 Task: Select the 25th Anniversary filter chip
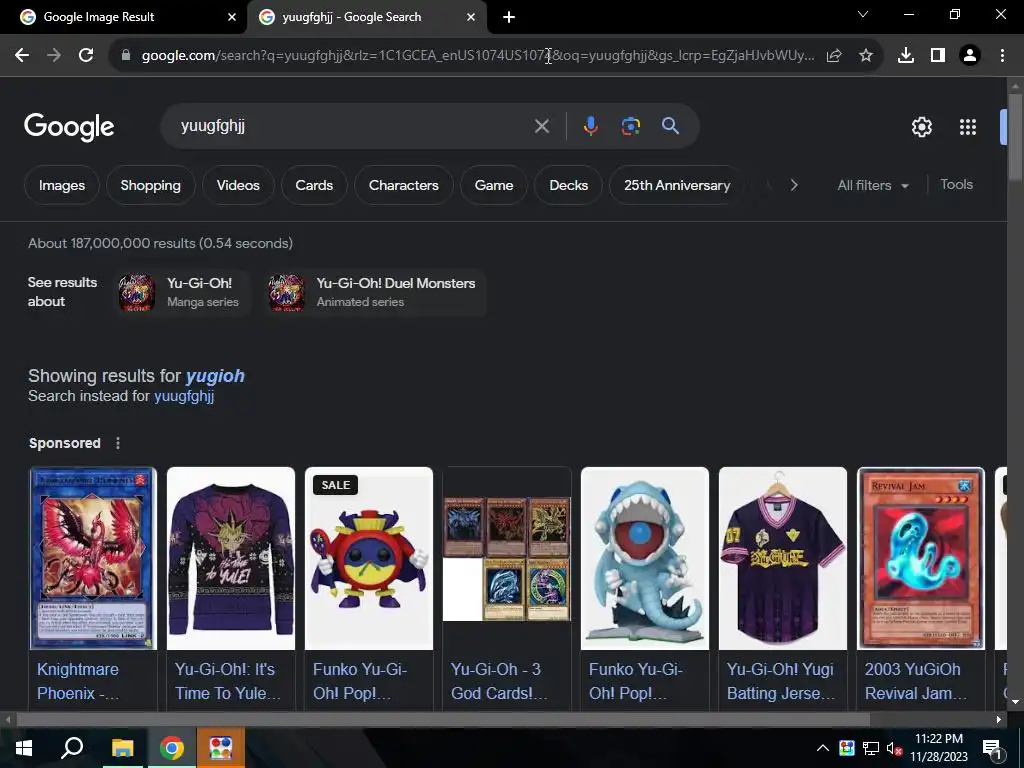pos(677,185)
